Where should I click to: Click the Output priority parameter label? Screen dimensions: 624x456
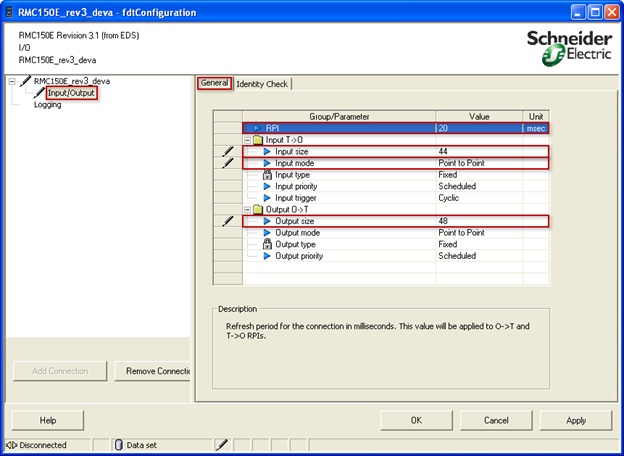[299, 256]
